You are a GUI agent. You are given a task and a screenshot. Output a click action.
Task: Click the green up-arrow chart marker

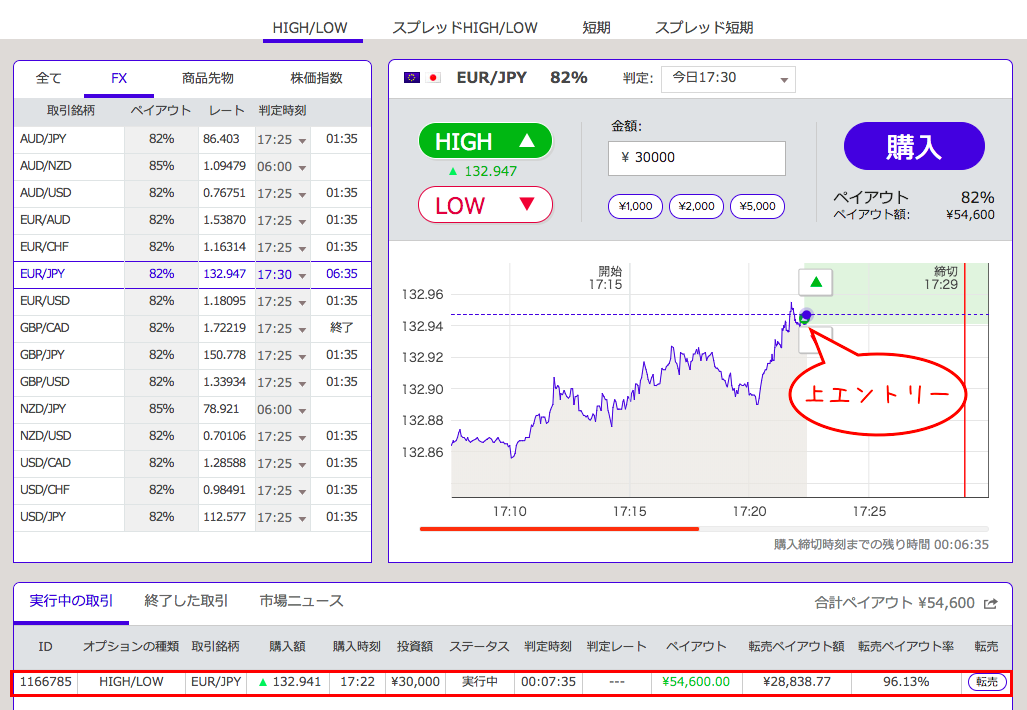click(816, 282)
